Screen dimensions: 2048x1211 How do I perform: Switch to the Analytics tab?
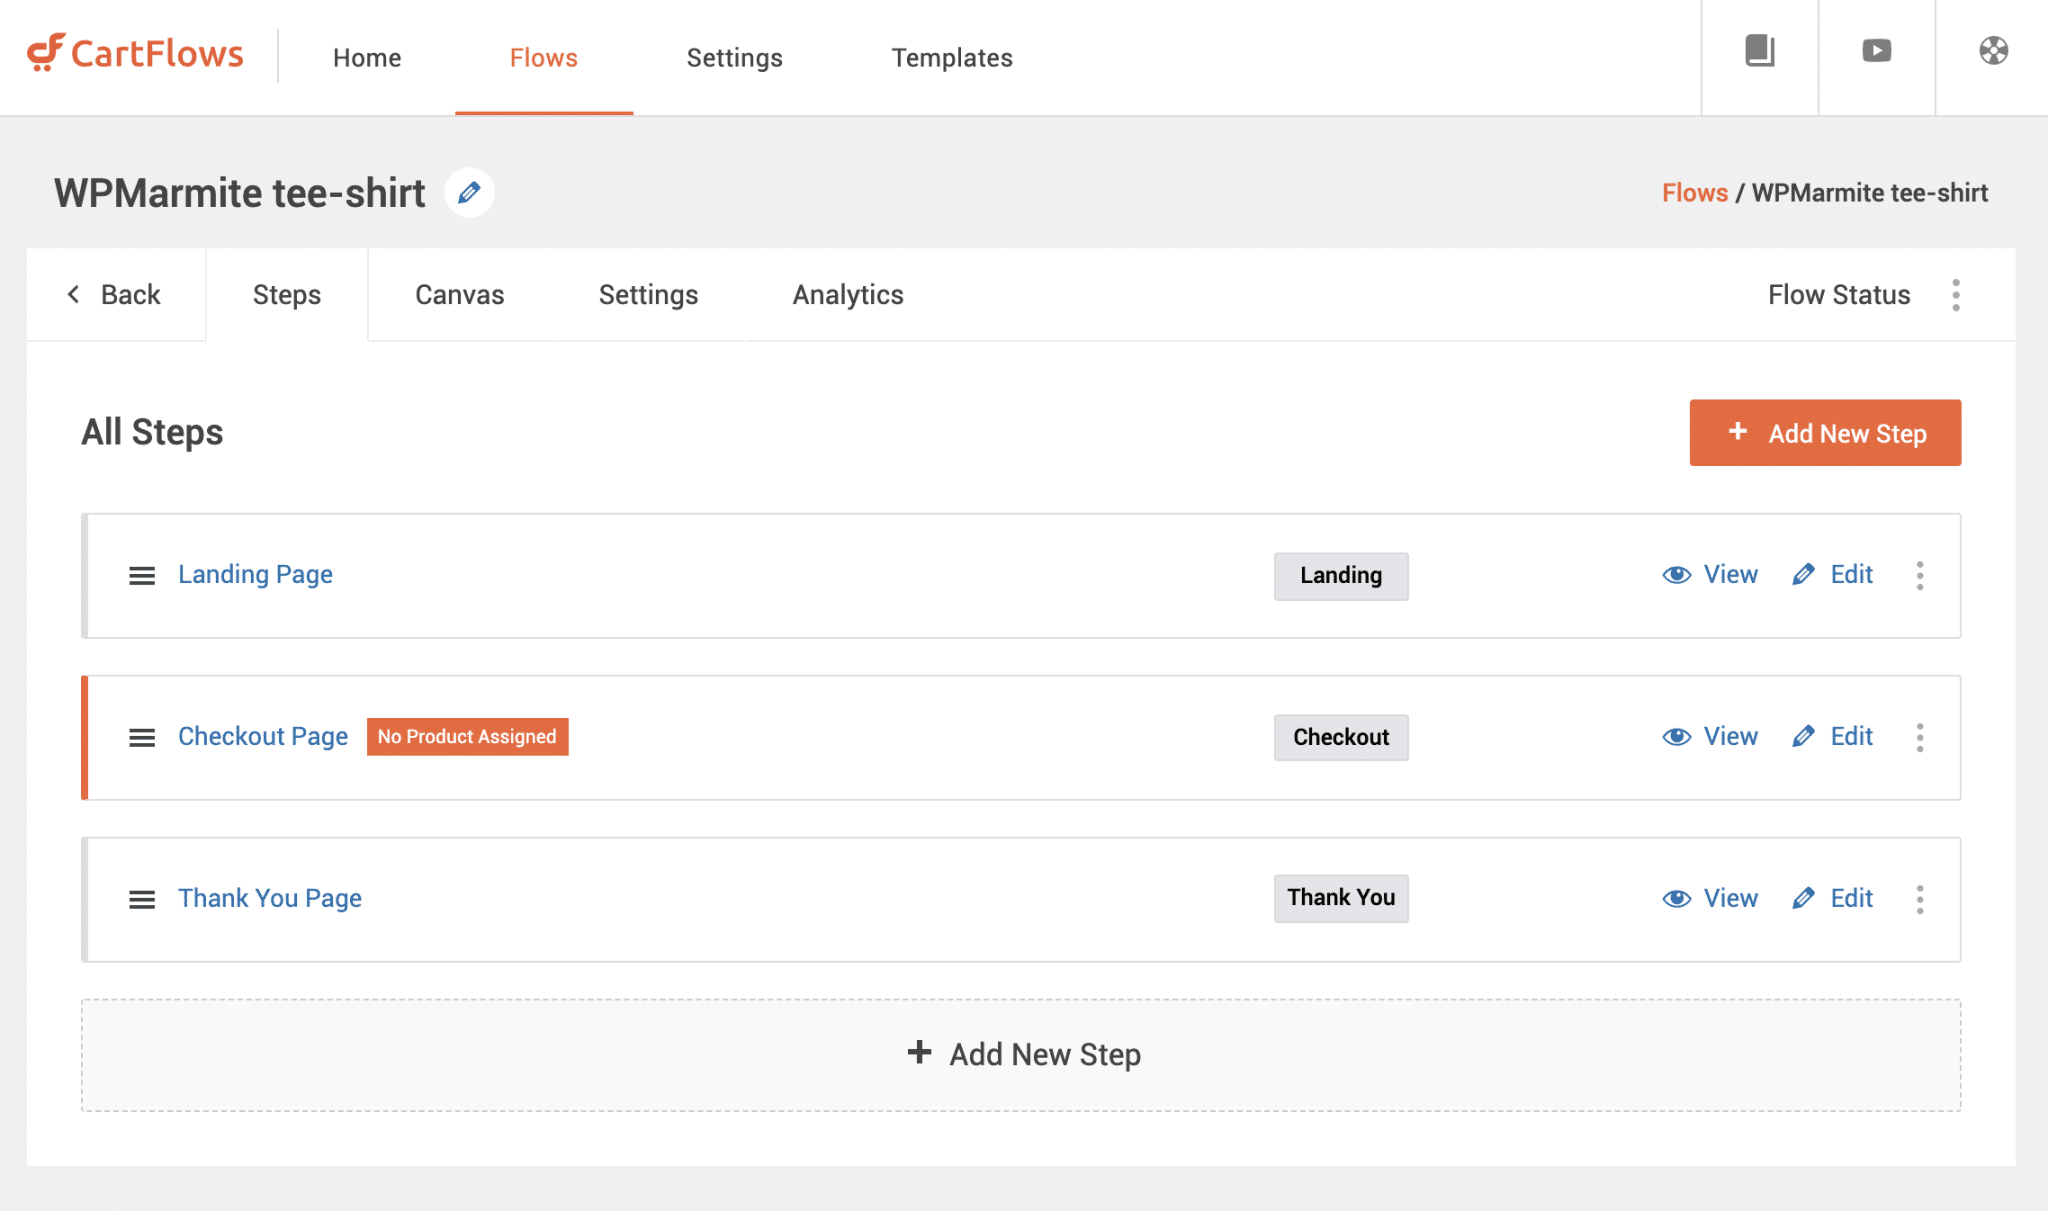tap(848, 295)
